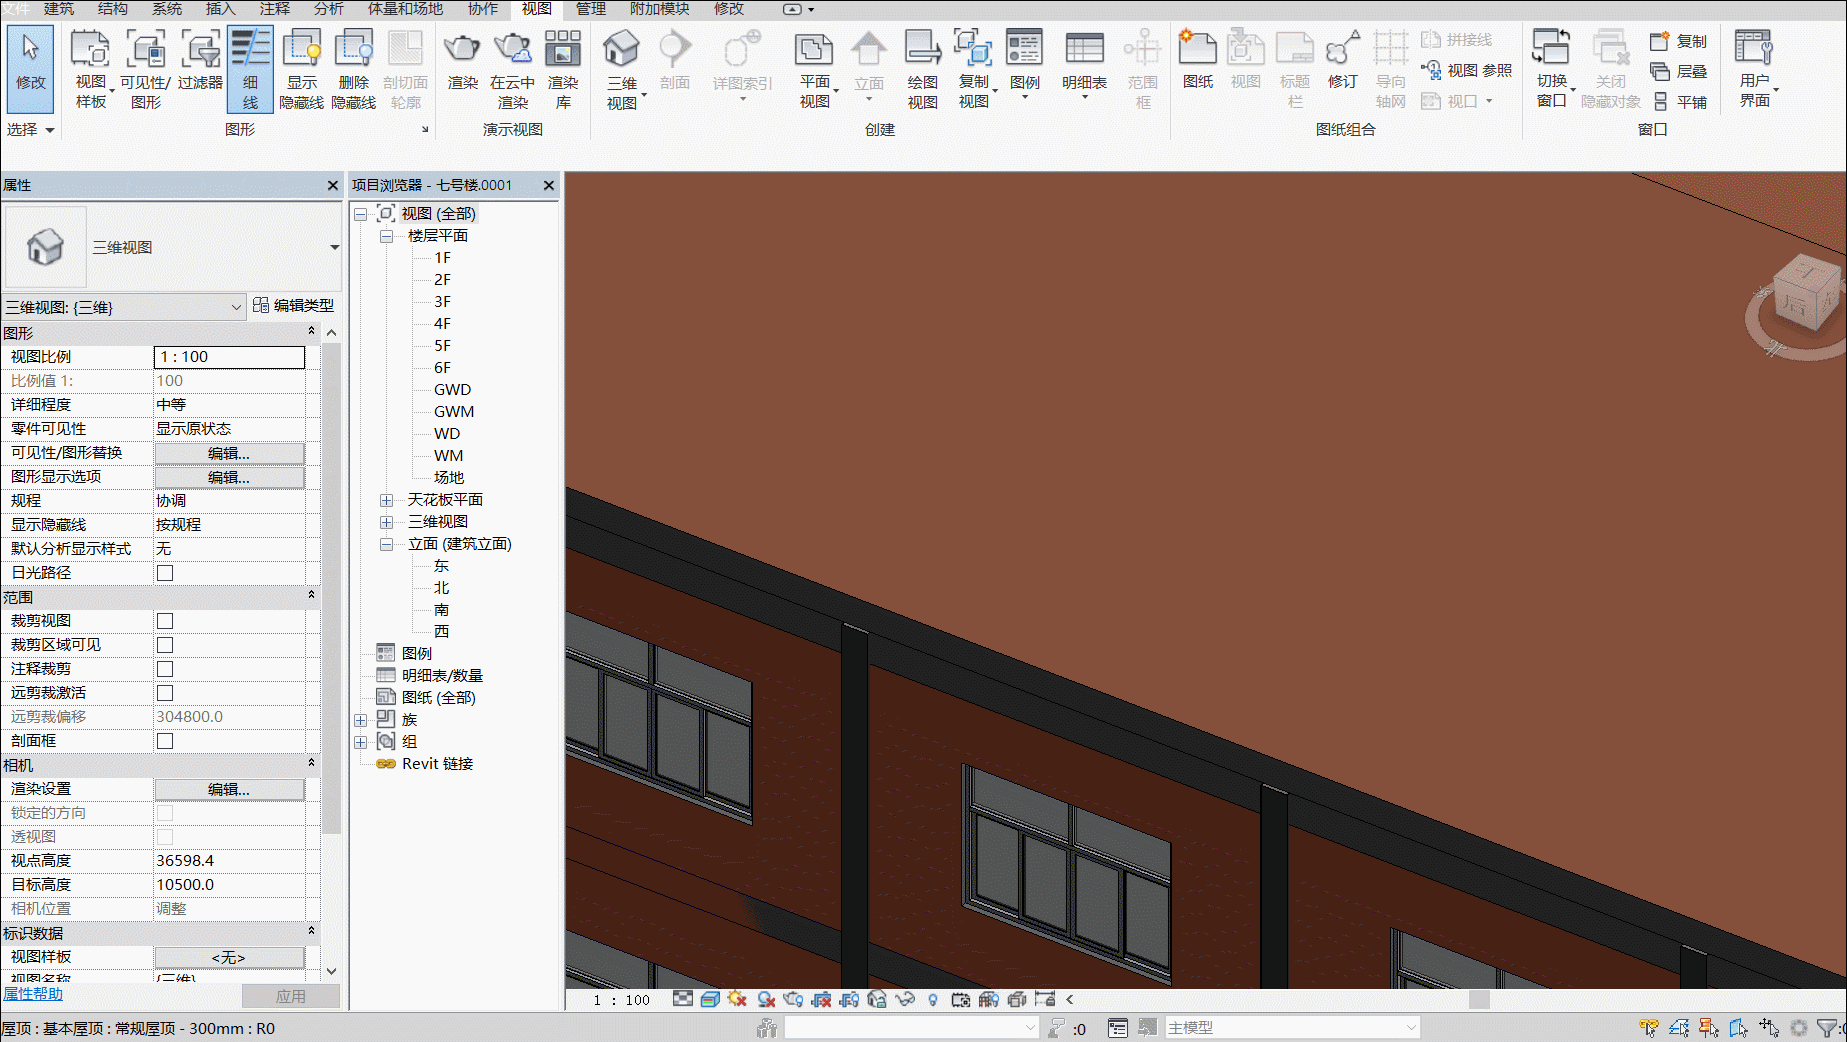1847x1042 pixels.
Task: Expand 三维视图 node in project browser
Action: click(x=386, y=522)
